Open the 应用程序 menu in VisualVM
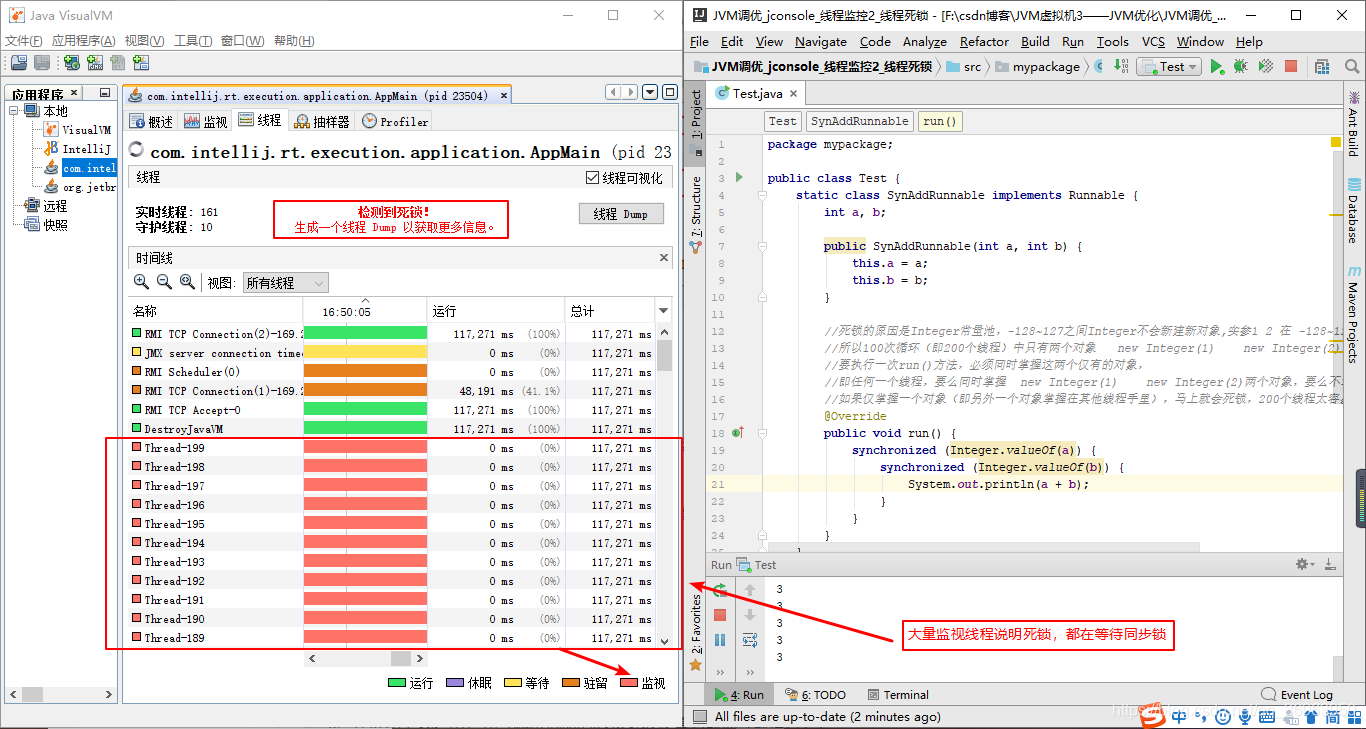This screenshot has width=1366, height=729. 83,41
